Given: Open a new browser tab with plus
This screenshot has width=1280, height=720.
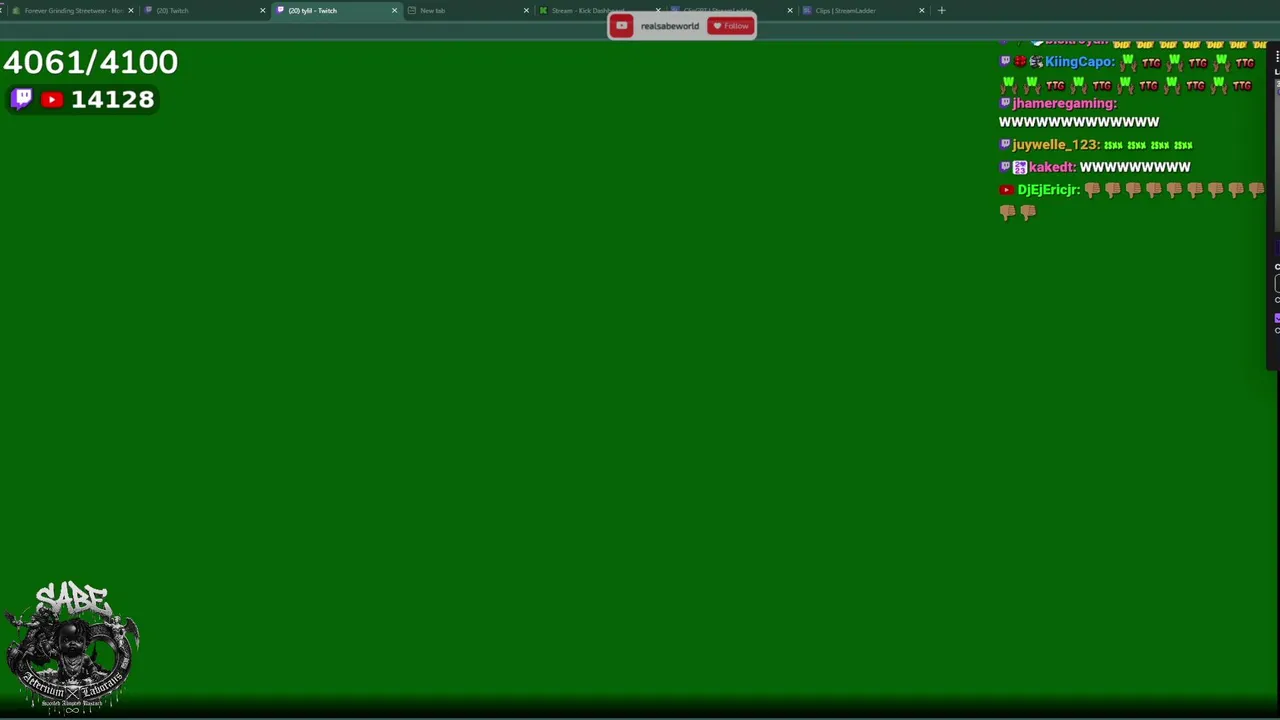Looking at the screenshot, I should pos(941,10).
